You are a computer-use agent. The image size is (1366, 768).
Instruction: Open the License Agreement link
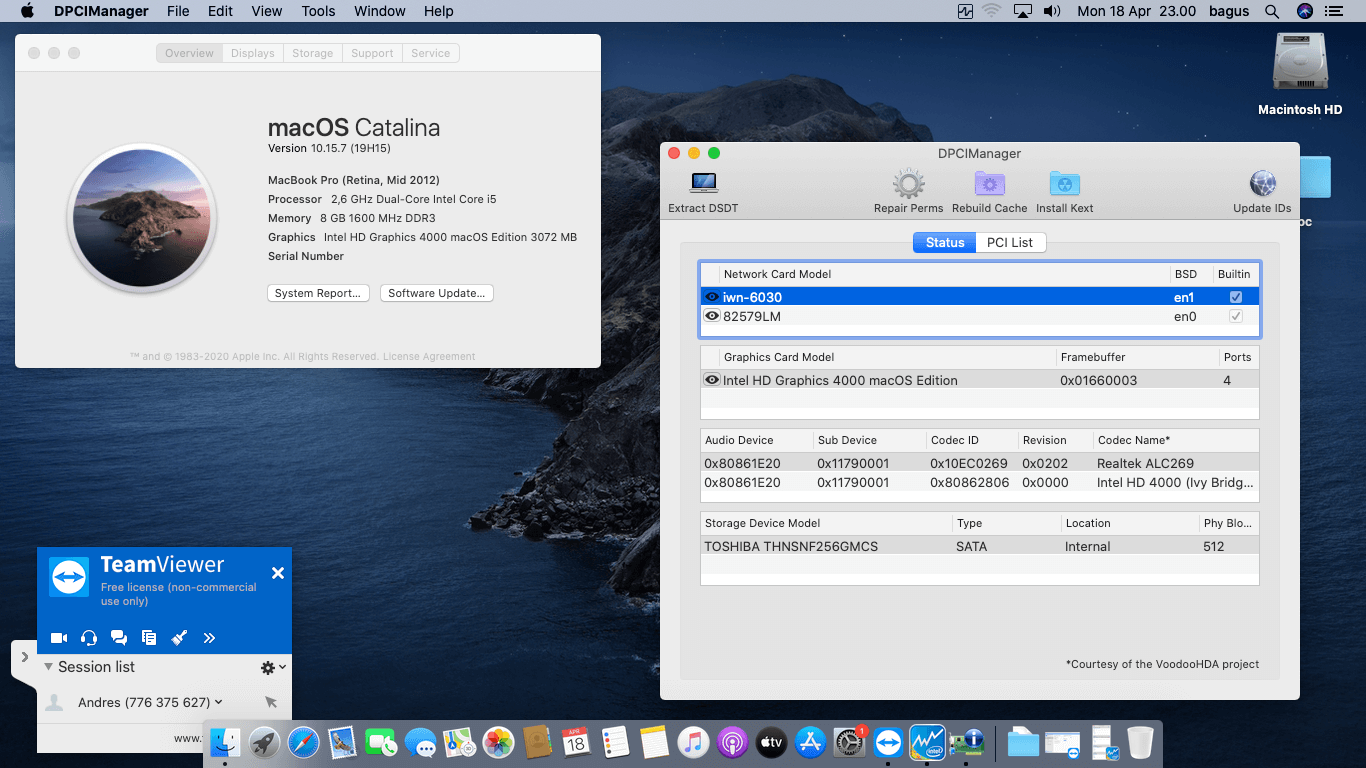429,356
